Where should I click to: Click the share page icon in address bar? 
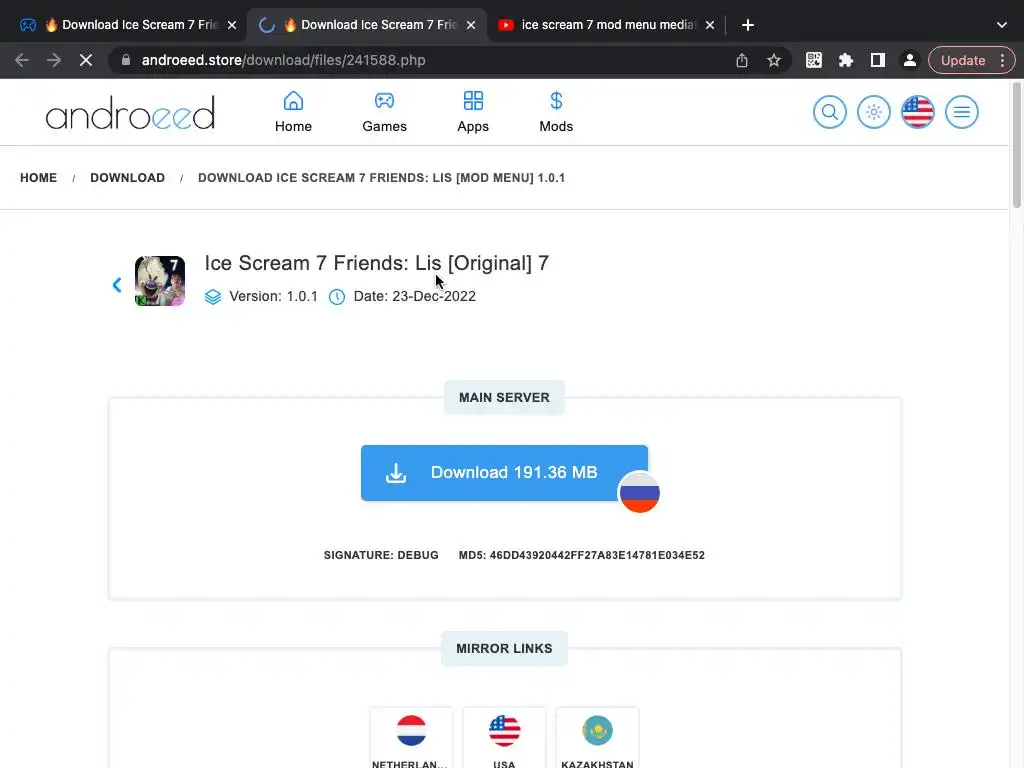742,60
